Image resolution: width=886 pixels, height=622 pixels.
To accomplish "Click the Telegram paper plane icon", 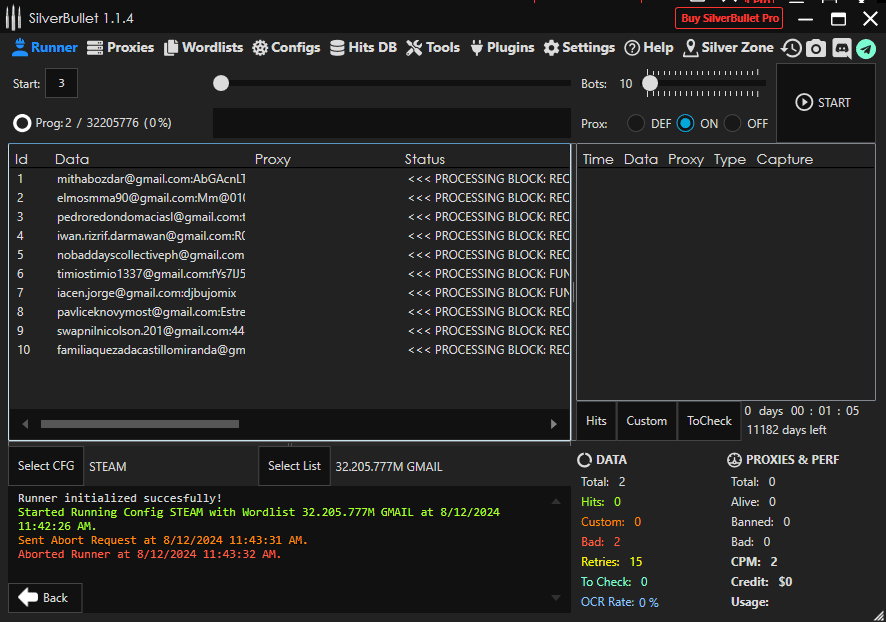I will click(866, 48).
